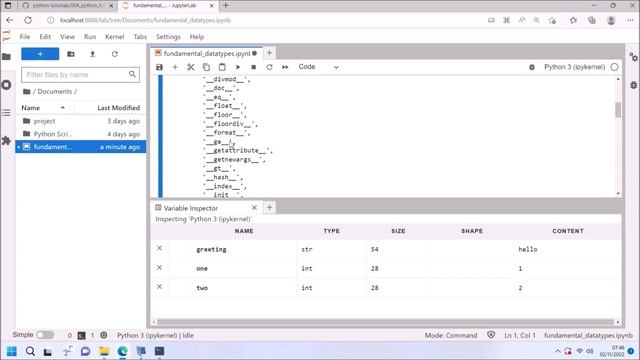Run the selected cell with the play icon
640x360 pixels.
pyautogui.click(x=238, y=67)
